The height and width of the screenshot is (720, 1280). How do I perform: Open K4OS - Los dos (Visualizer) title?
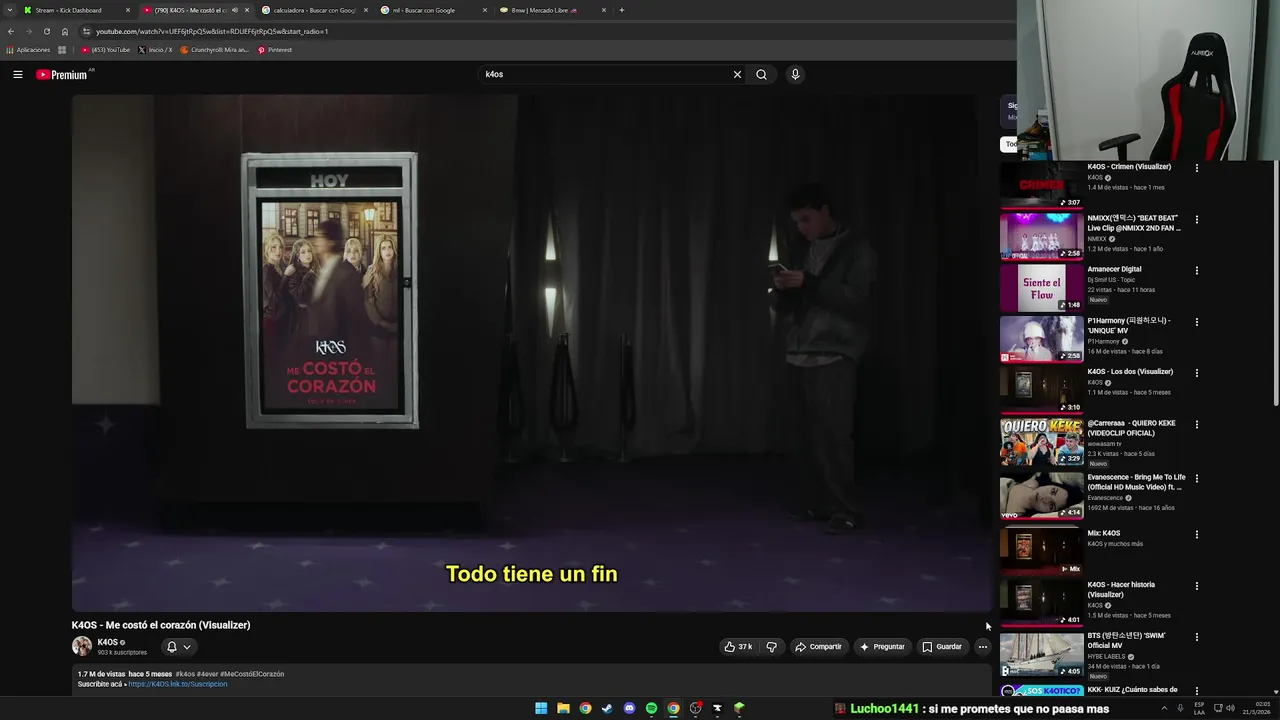(x=1130, y=371)
